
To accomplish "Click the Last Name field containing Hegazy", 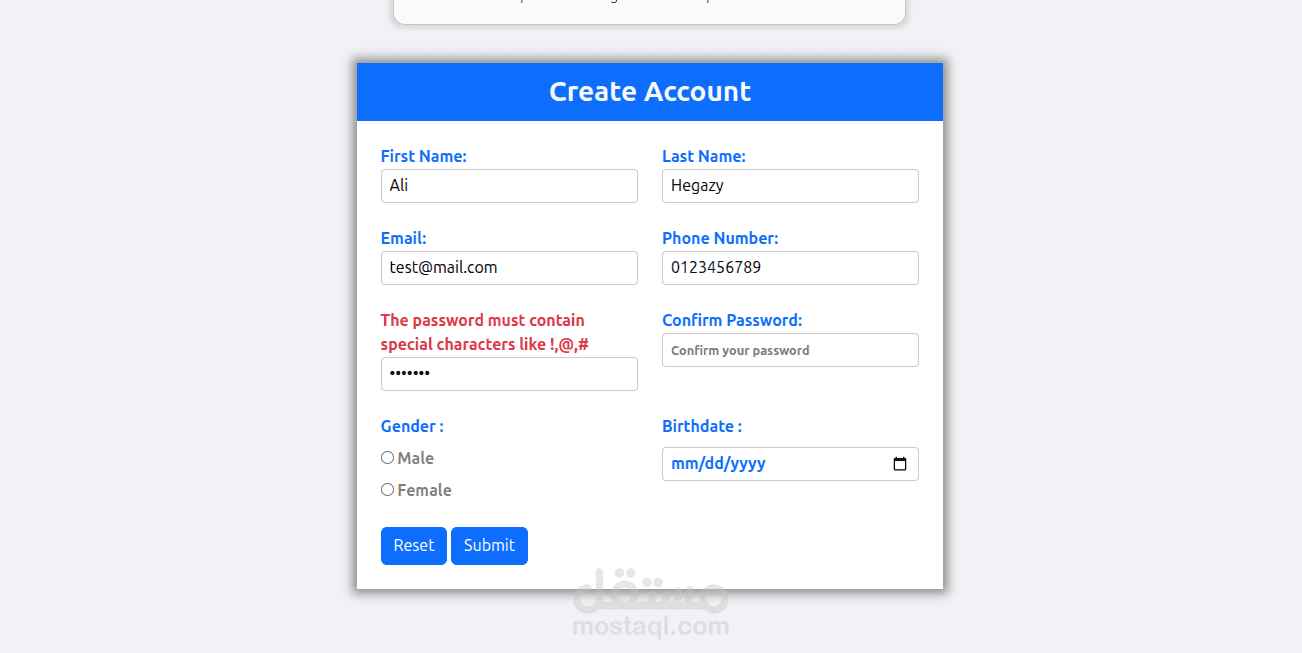I will 790,186.
